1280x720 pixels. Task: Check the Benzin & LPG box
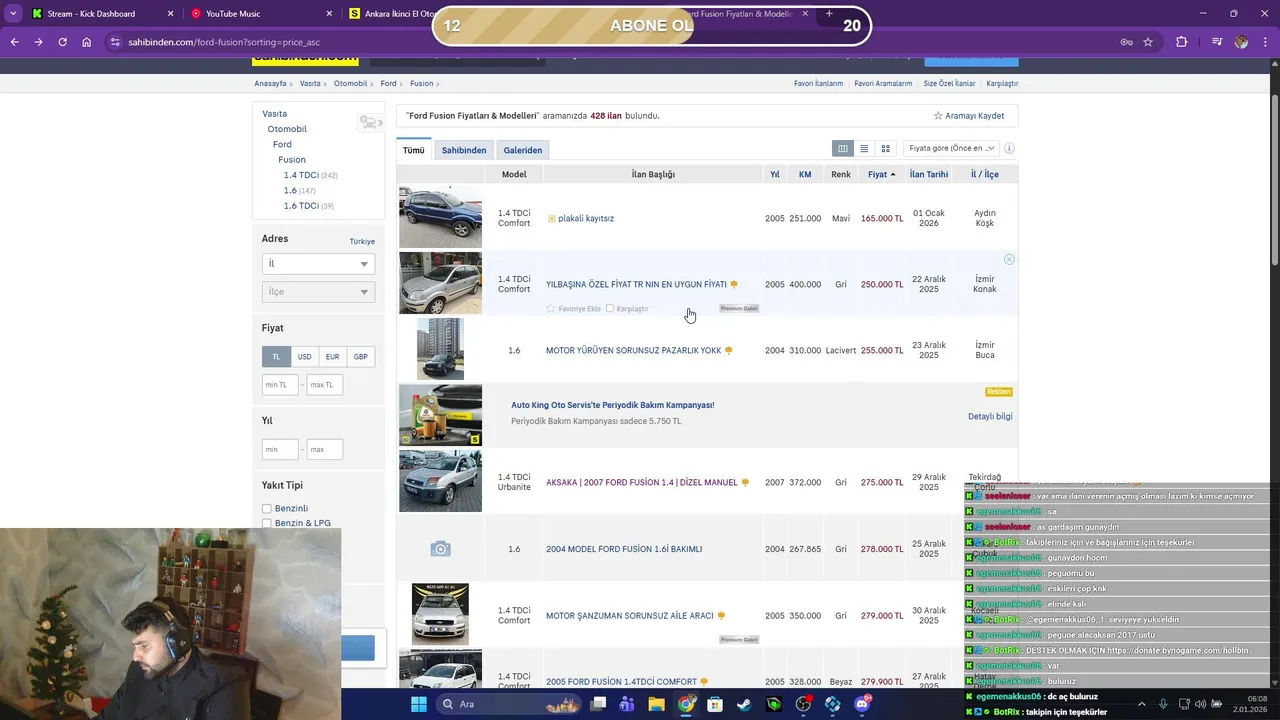point(267,523)
